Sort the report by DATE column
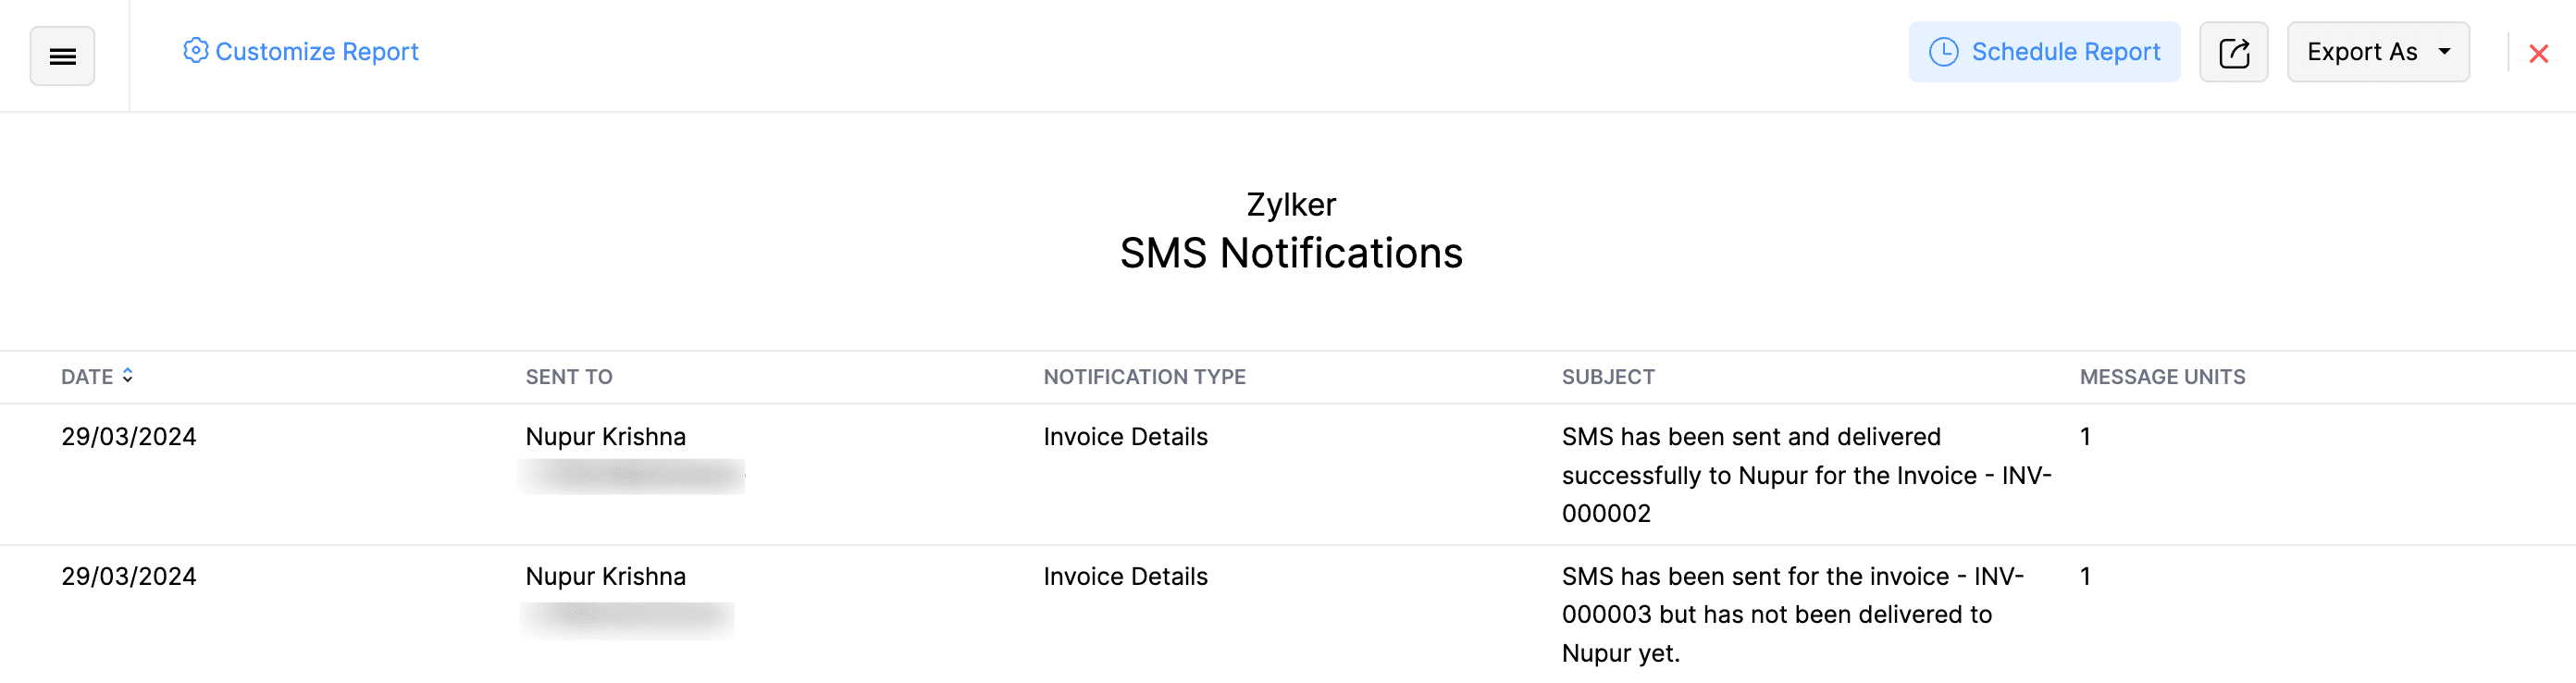Screen dimensions: 2576x683 click(88, 376)
